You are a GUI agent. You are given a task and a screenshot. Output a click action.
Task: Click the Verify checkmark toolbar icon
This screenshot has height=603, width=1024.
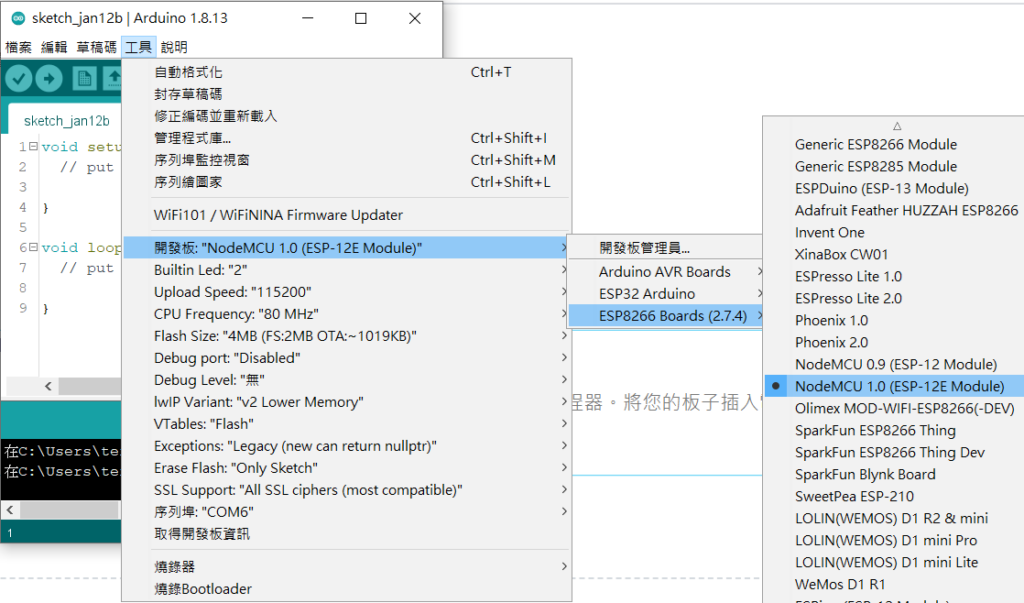19,78
